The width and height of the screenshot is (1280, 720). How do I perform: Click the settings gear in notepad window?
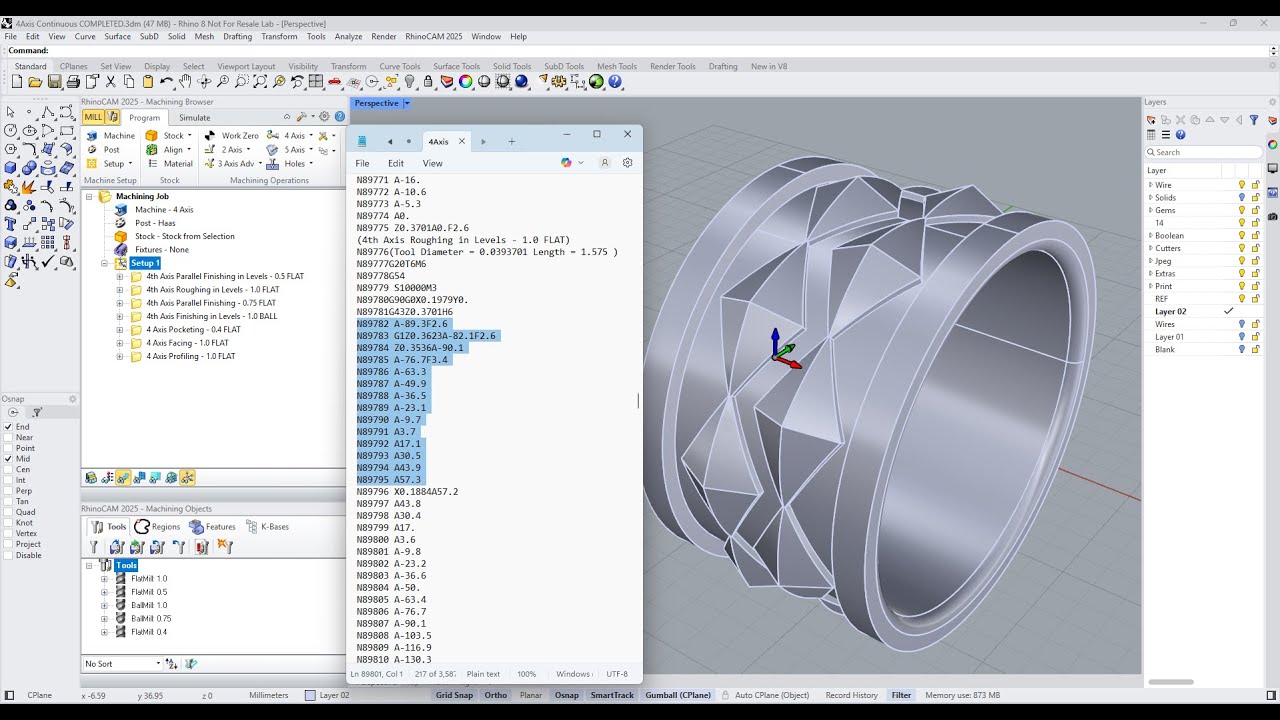(x=627, y=163)
